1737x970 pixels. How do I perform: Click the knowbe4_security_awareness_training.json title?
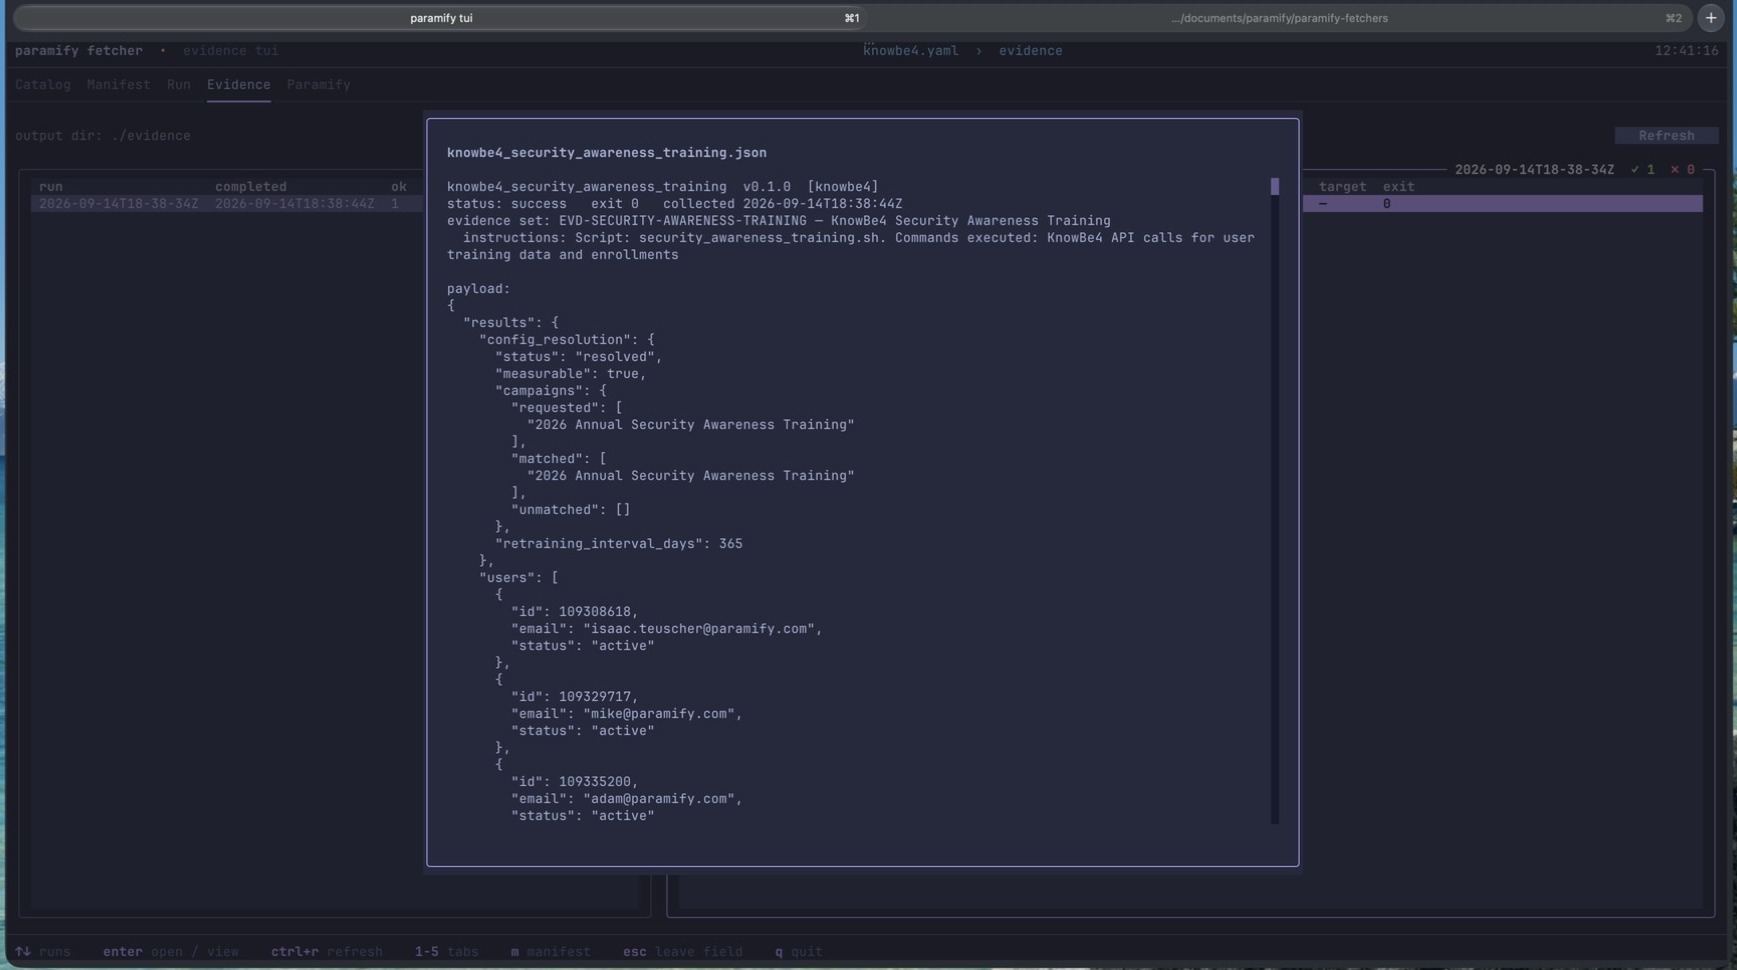pyautogui.click(x=607, y=153)
